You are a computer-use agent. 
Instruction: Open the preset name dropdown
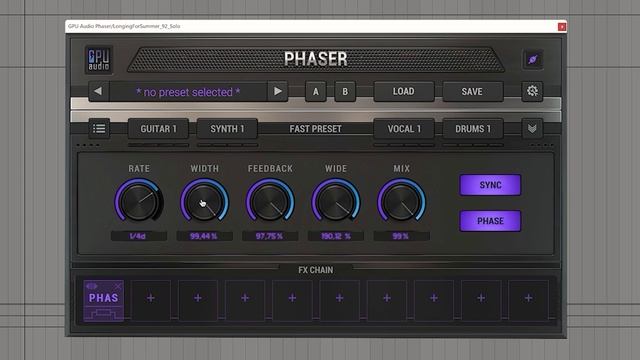pos(188,92)
